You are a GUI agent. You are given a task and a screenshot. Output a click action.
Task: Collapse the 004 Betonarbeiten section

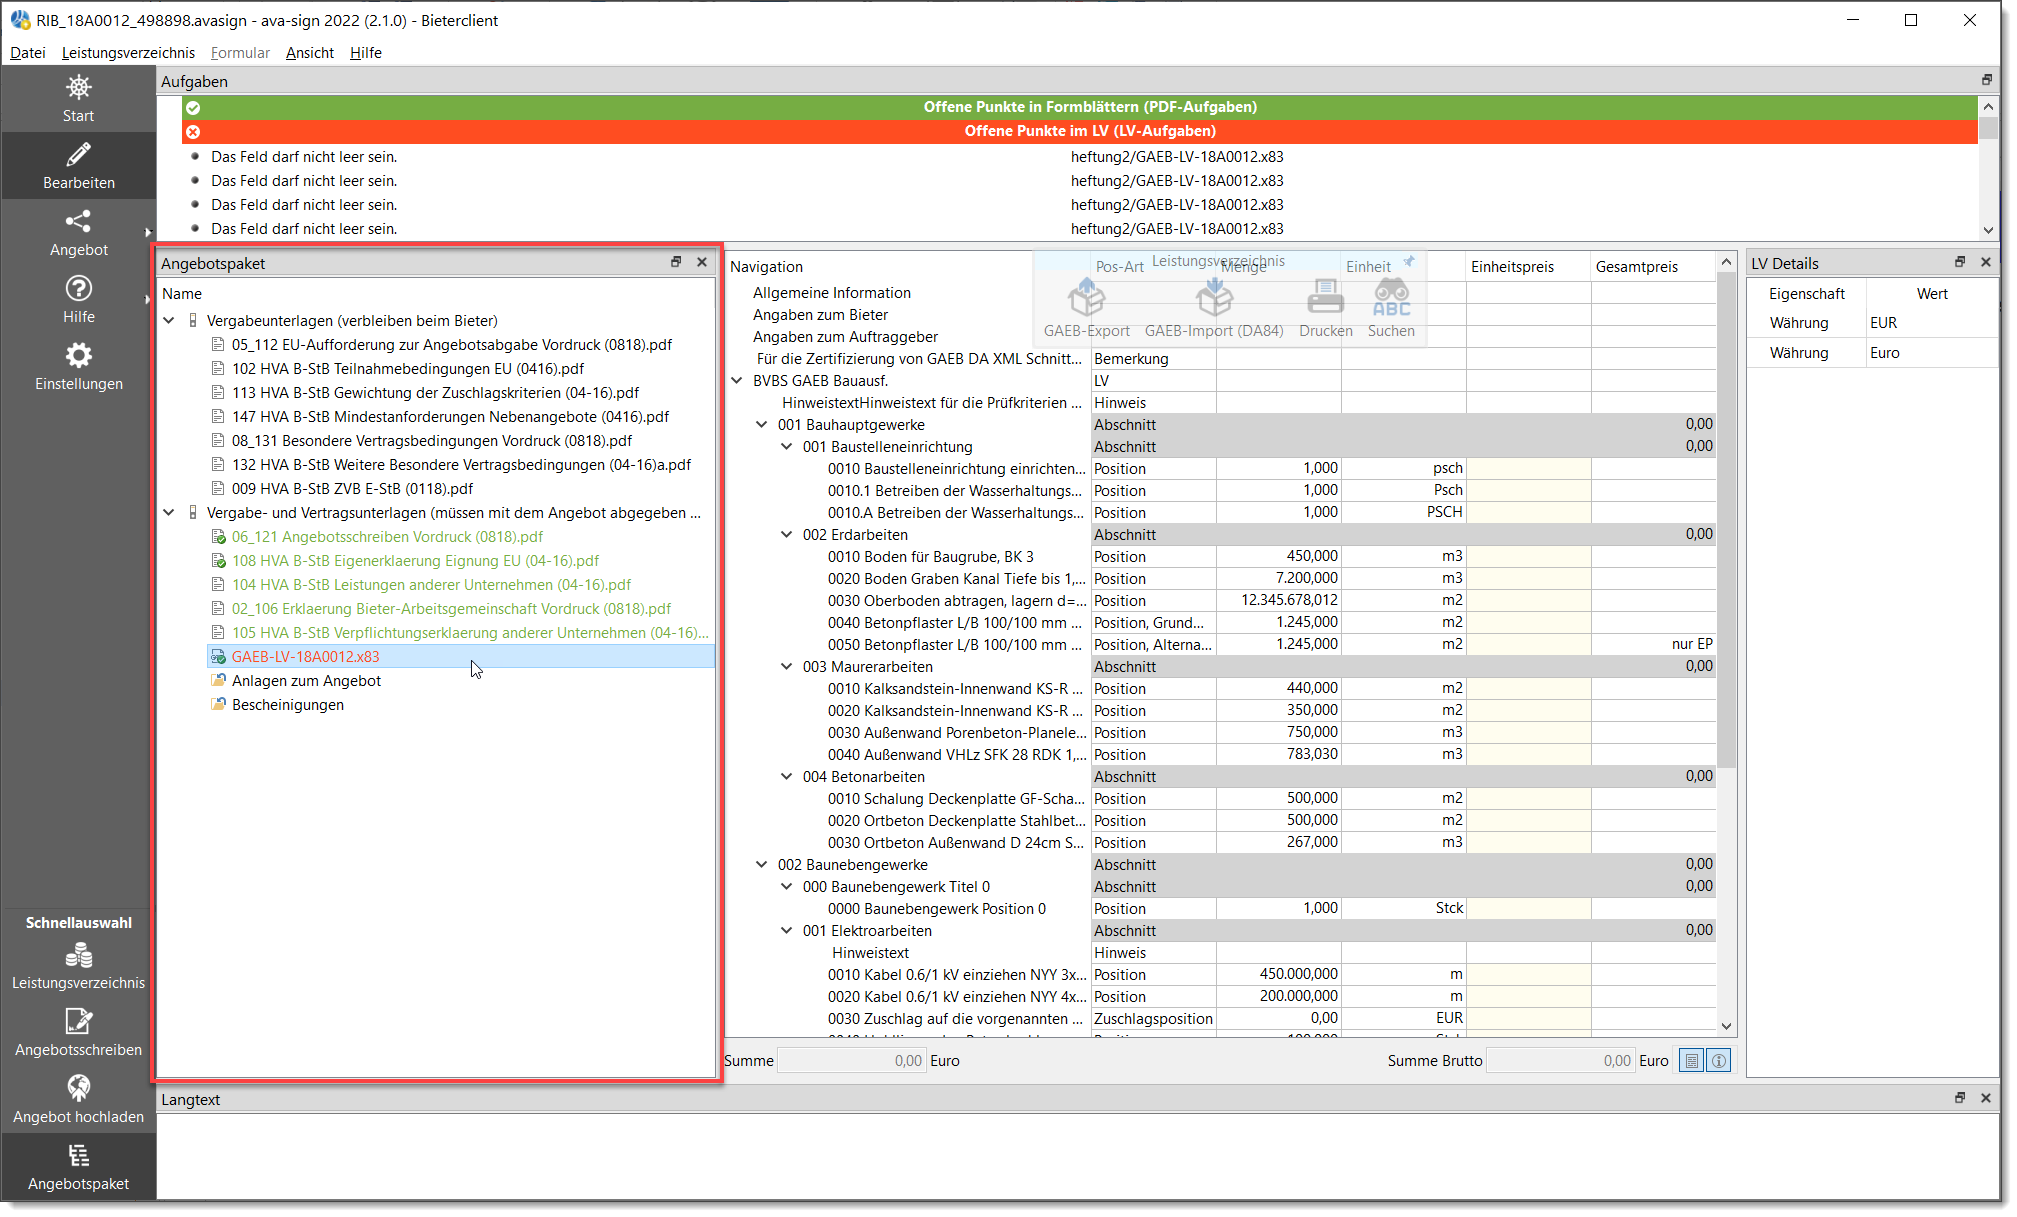coord(787,777)
